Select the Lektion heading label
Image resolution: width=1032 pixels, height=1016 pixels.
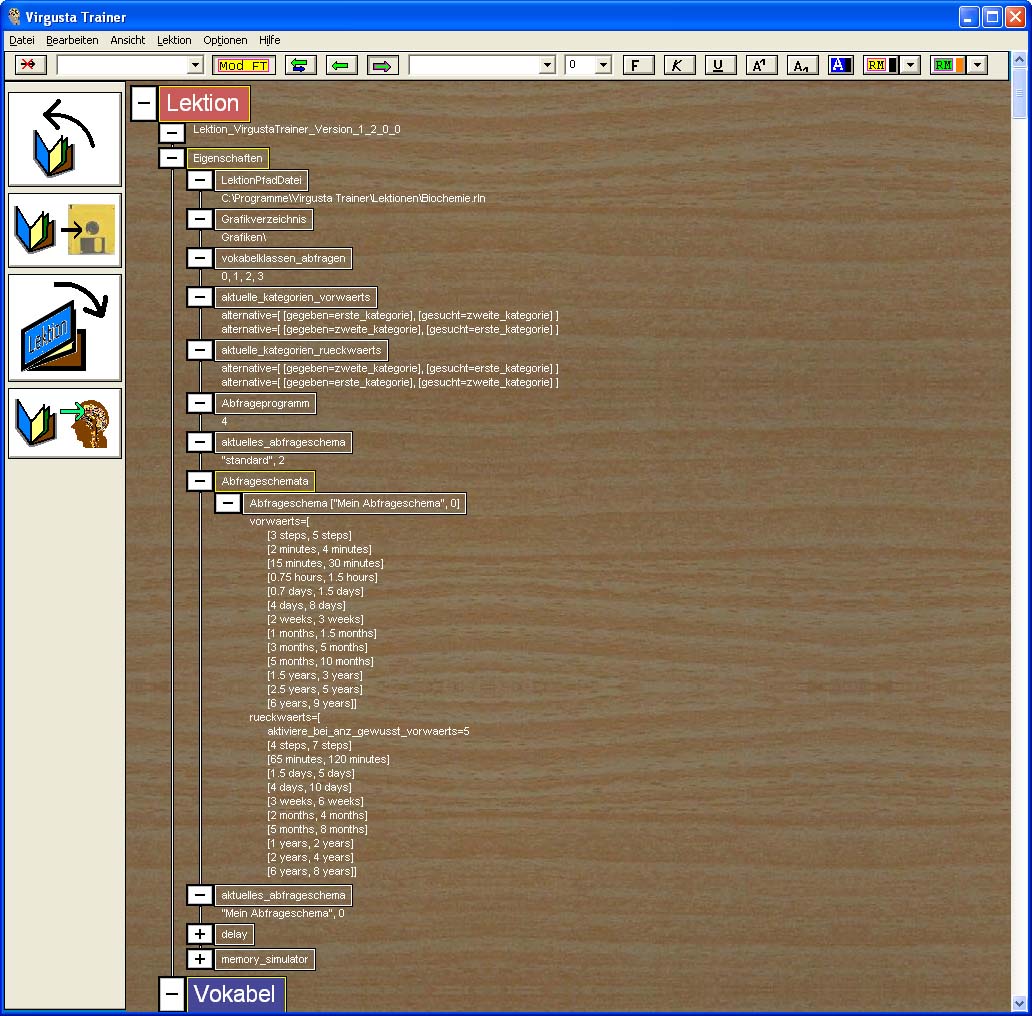[203, 103]
